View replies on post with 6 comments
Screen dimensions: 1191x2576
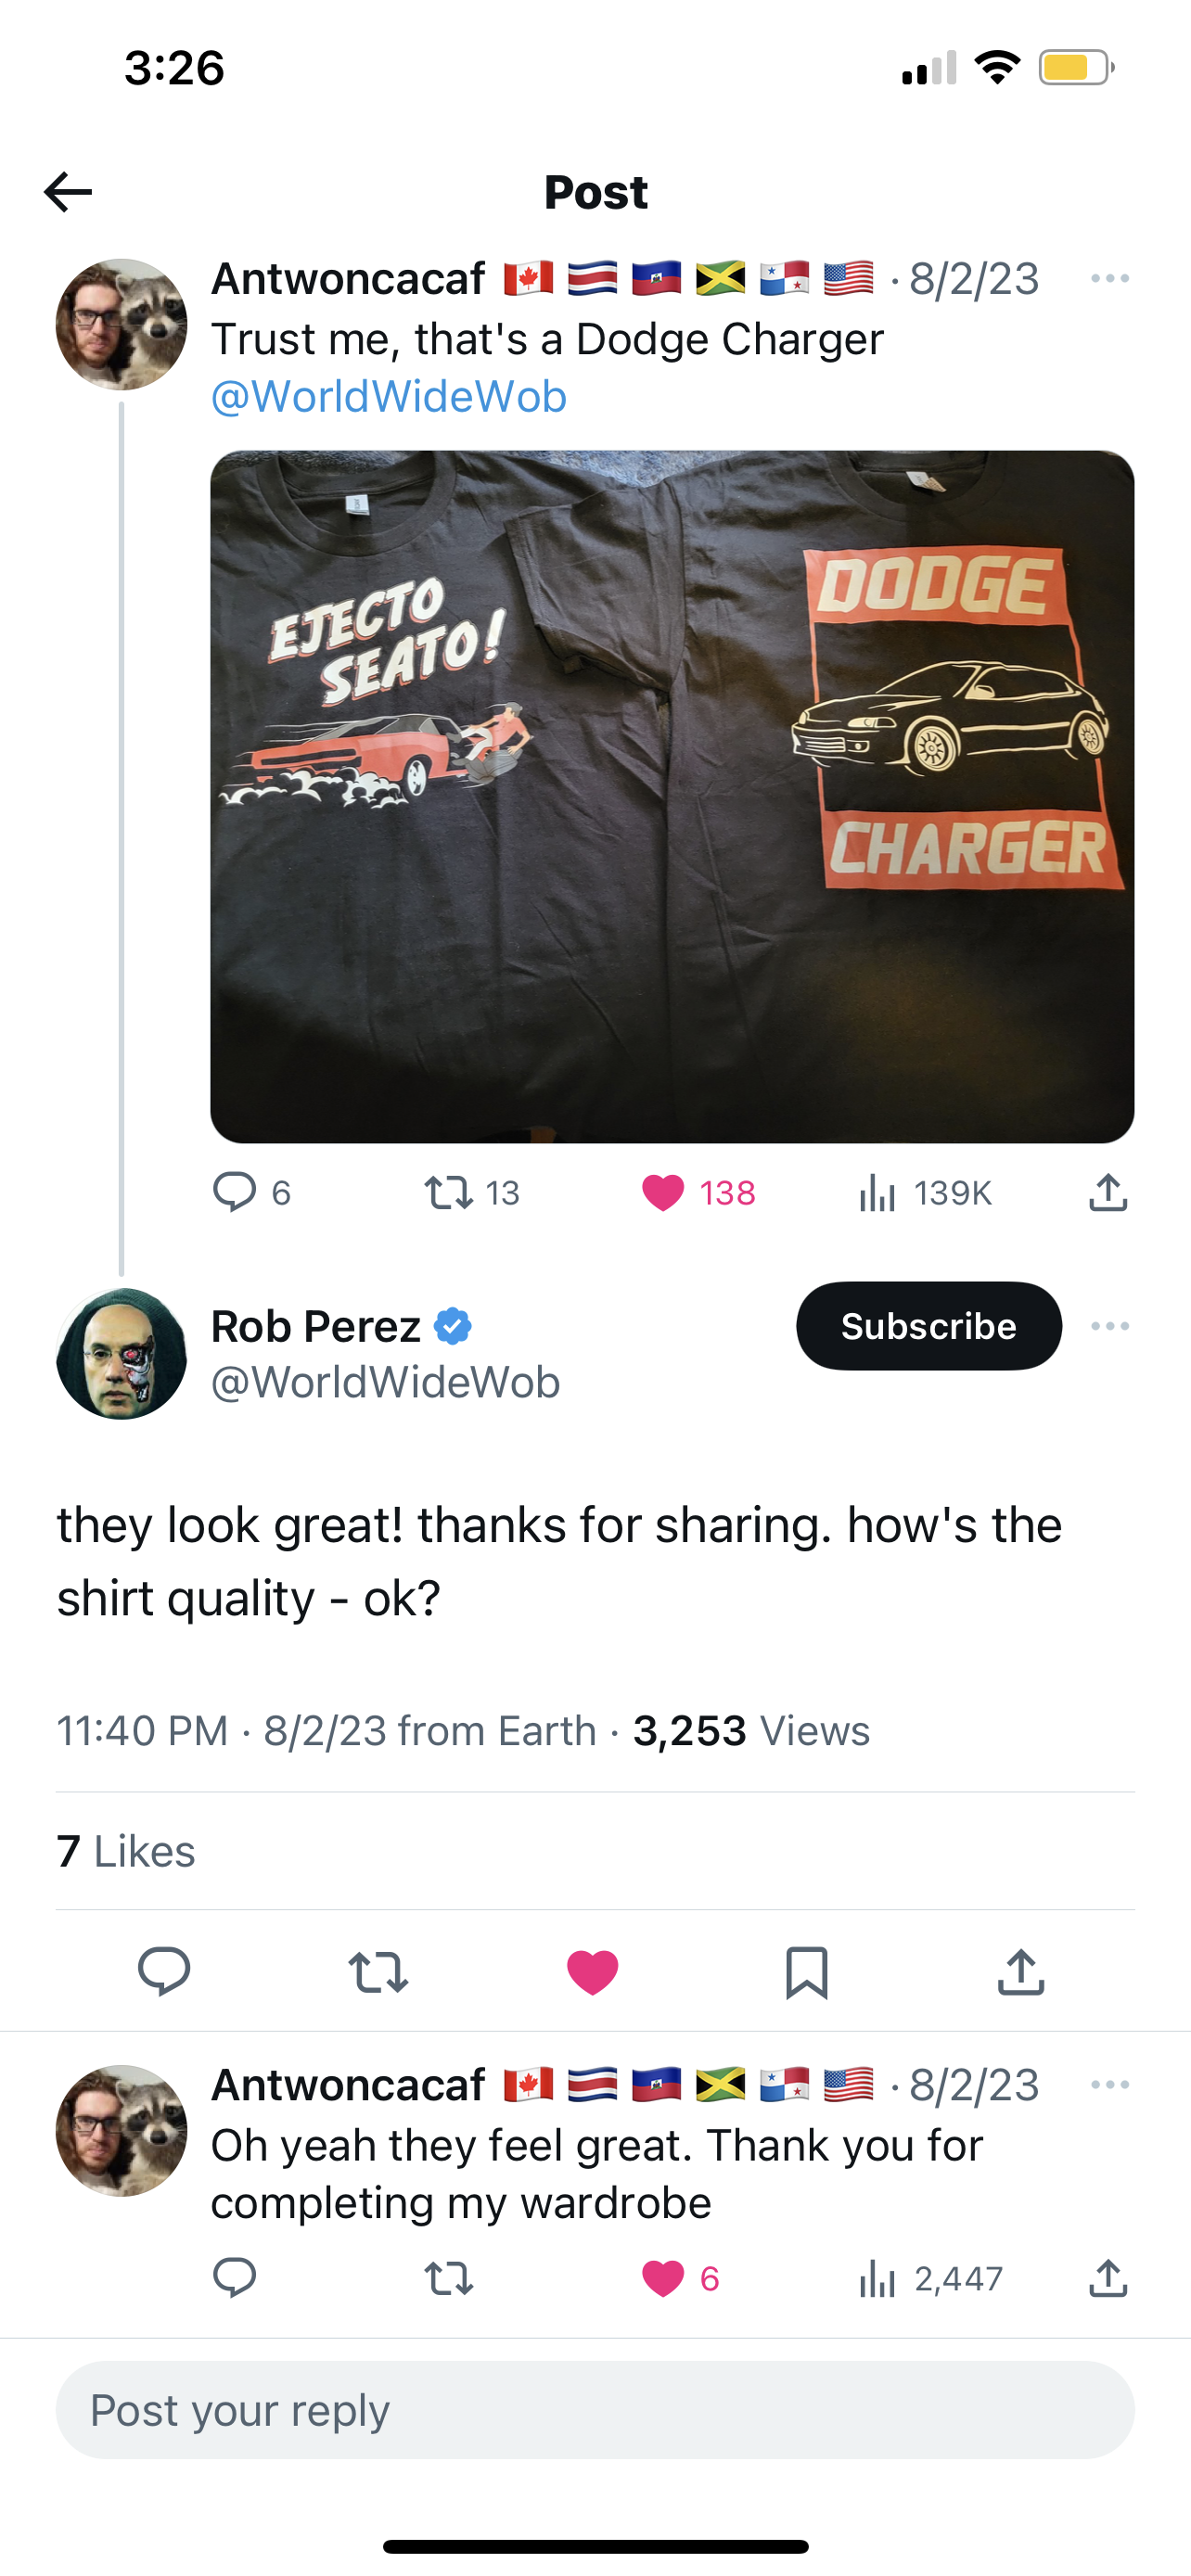(x=235, y=1192)
